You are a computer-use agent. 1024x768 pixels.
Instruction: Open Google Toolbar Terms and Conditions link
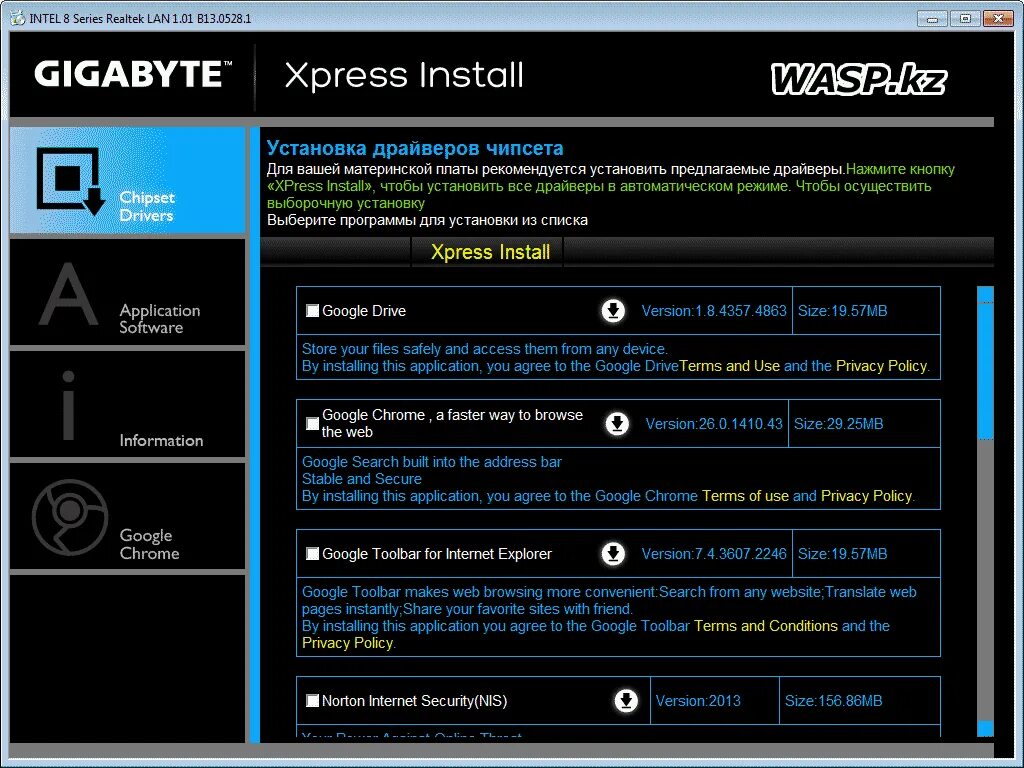(765, 626)
